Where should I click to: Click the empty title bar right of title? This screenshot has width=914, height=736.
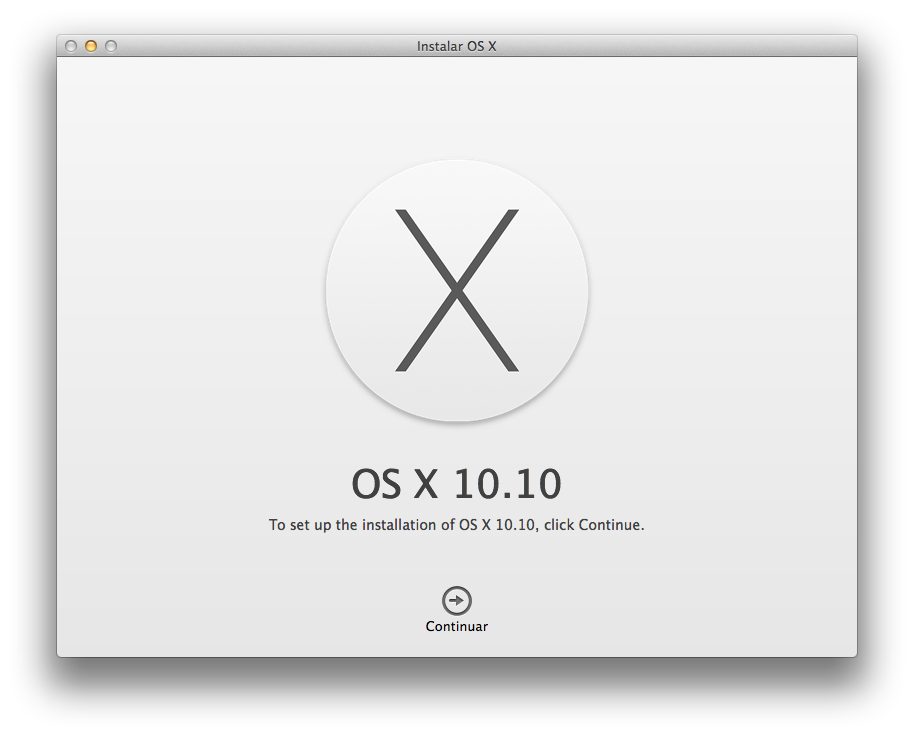pyautogui.click(x=680, y=46)
